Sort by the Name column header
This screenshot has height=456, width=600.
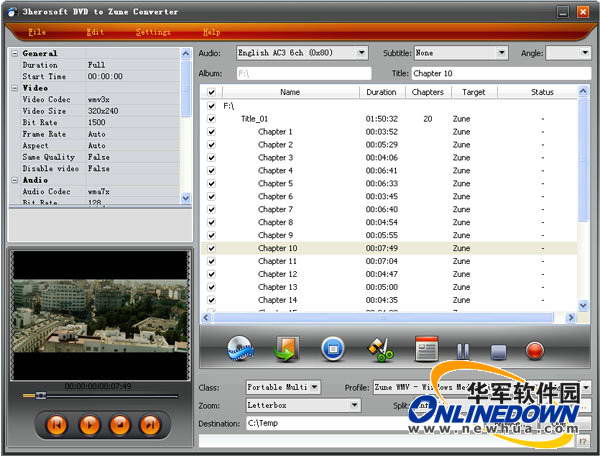click(290, 92)
